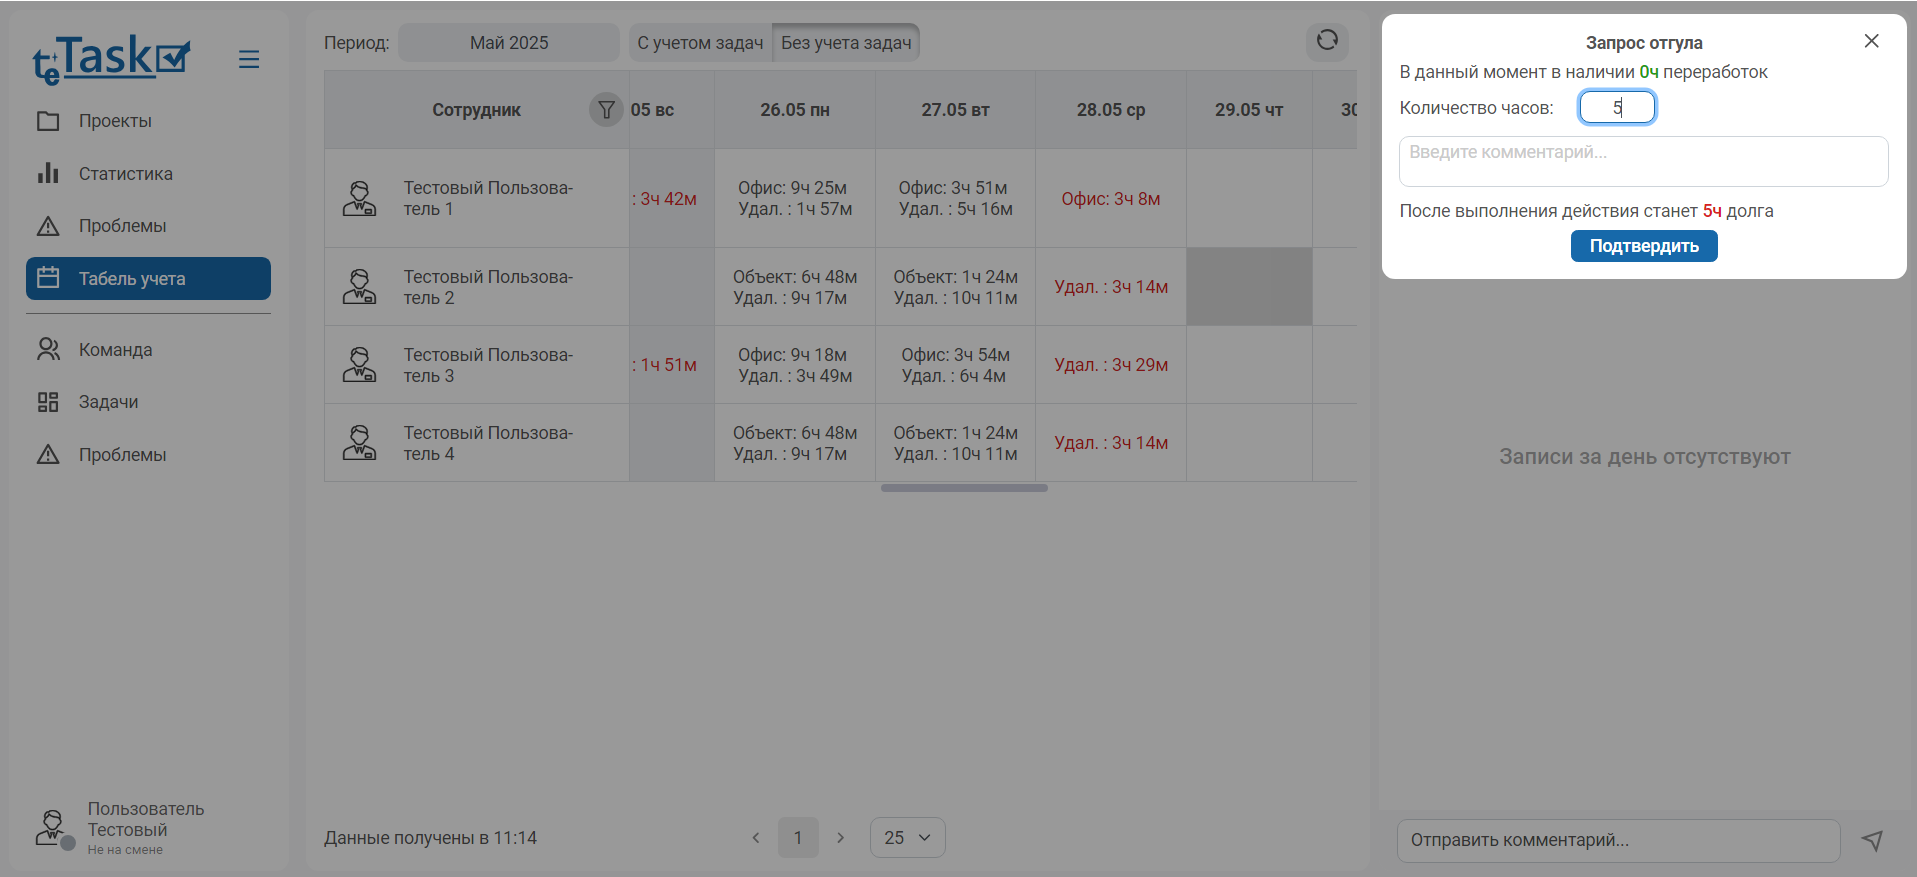Open Проекты in the sidebar
Viewport: 1917px width, 877px height.
click(115, 121)
